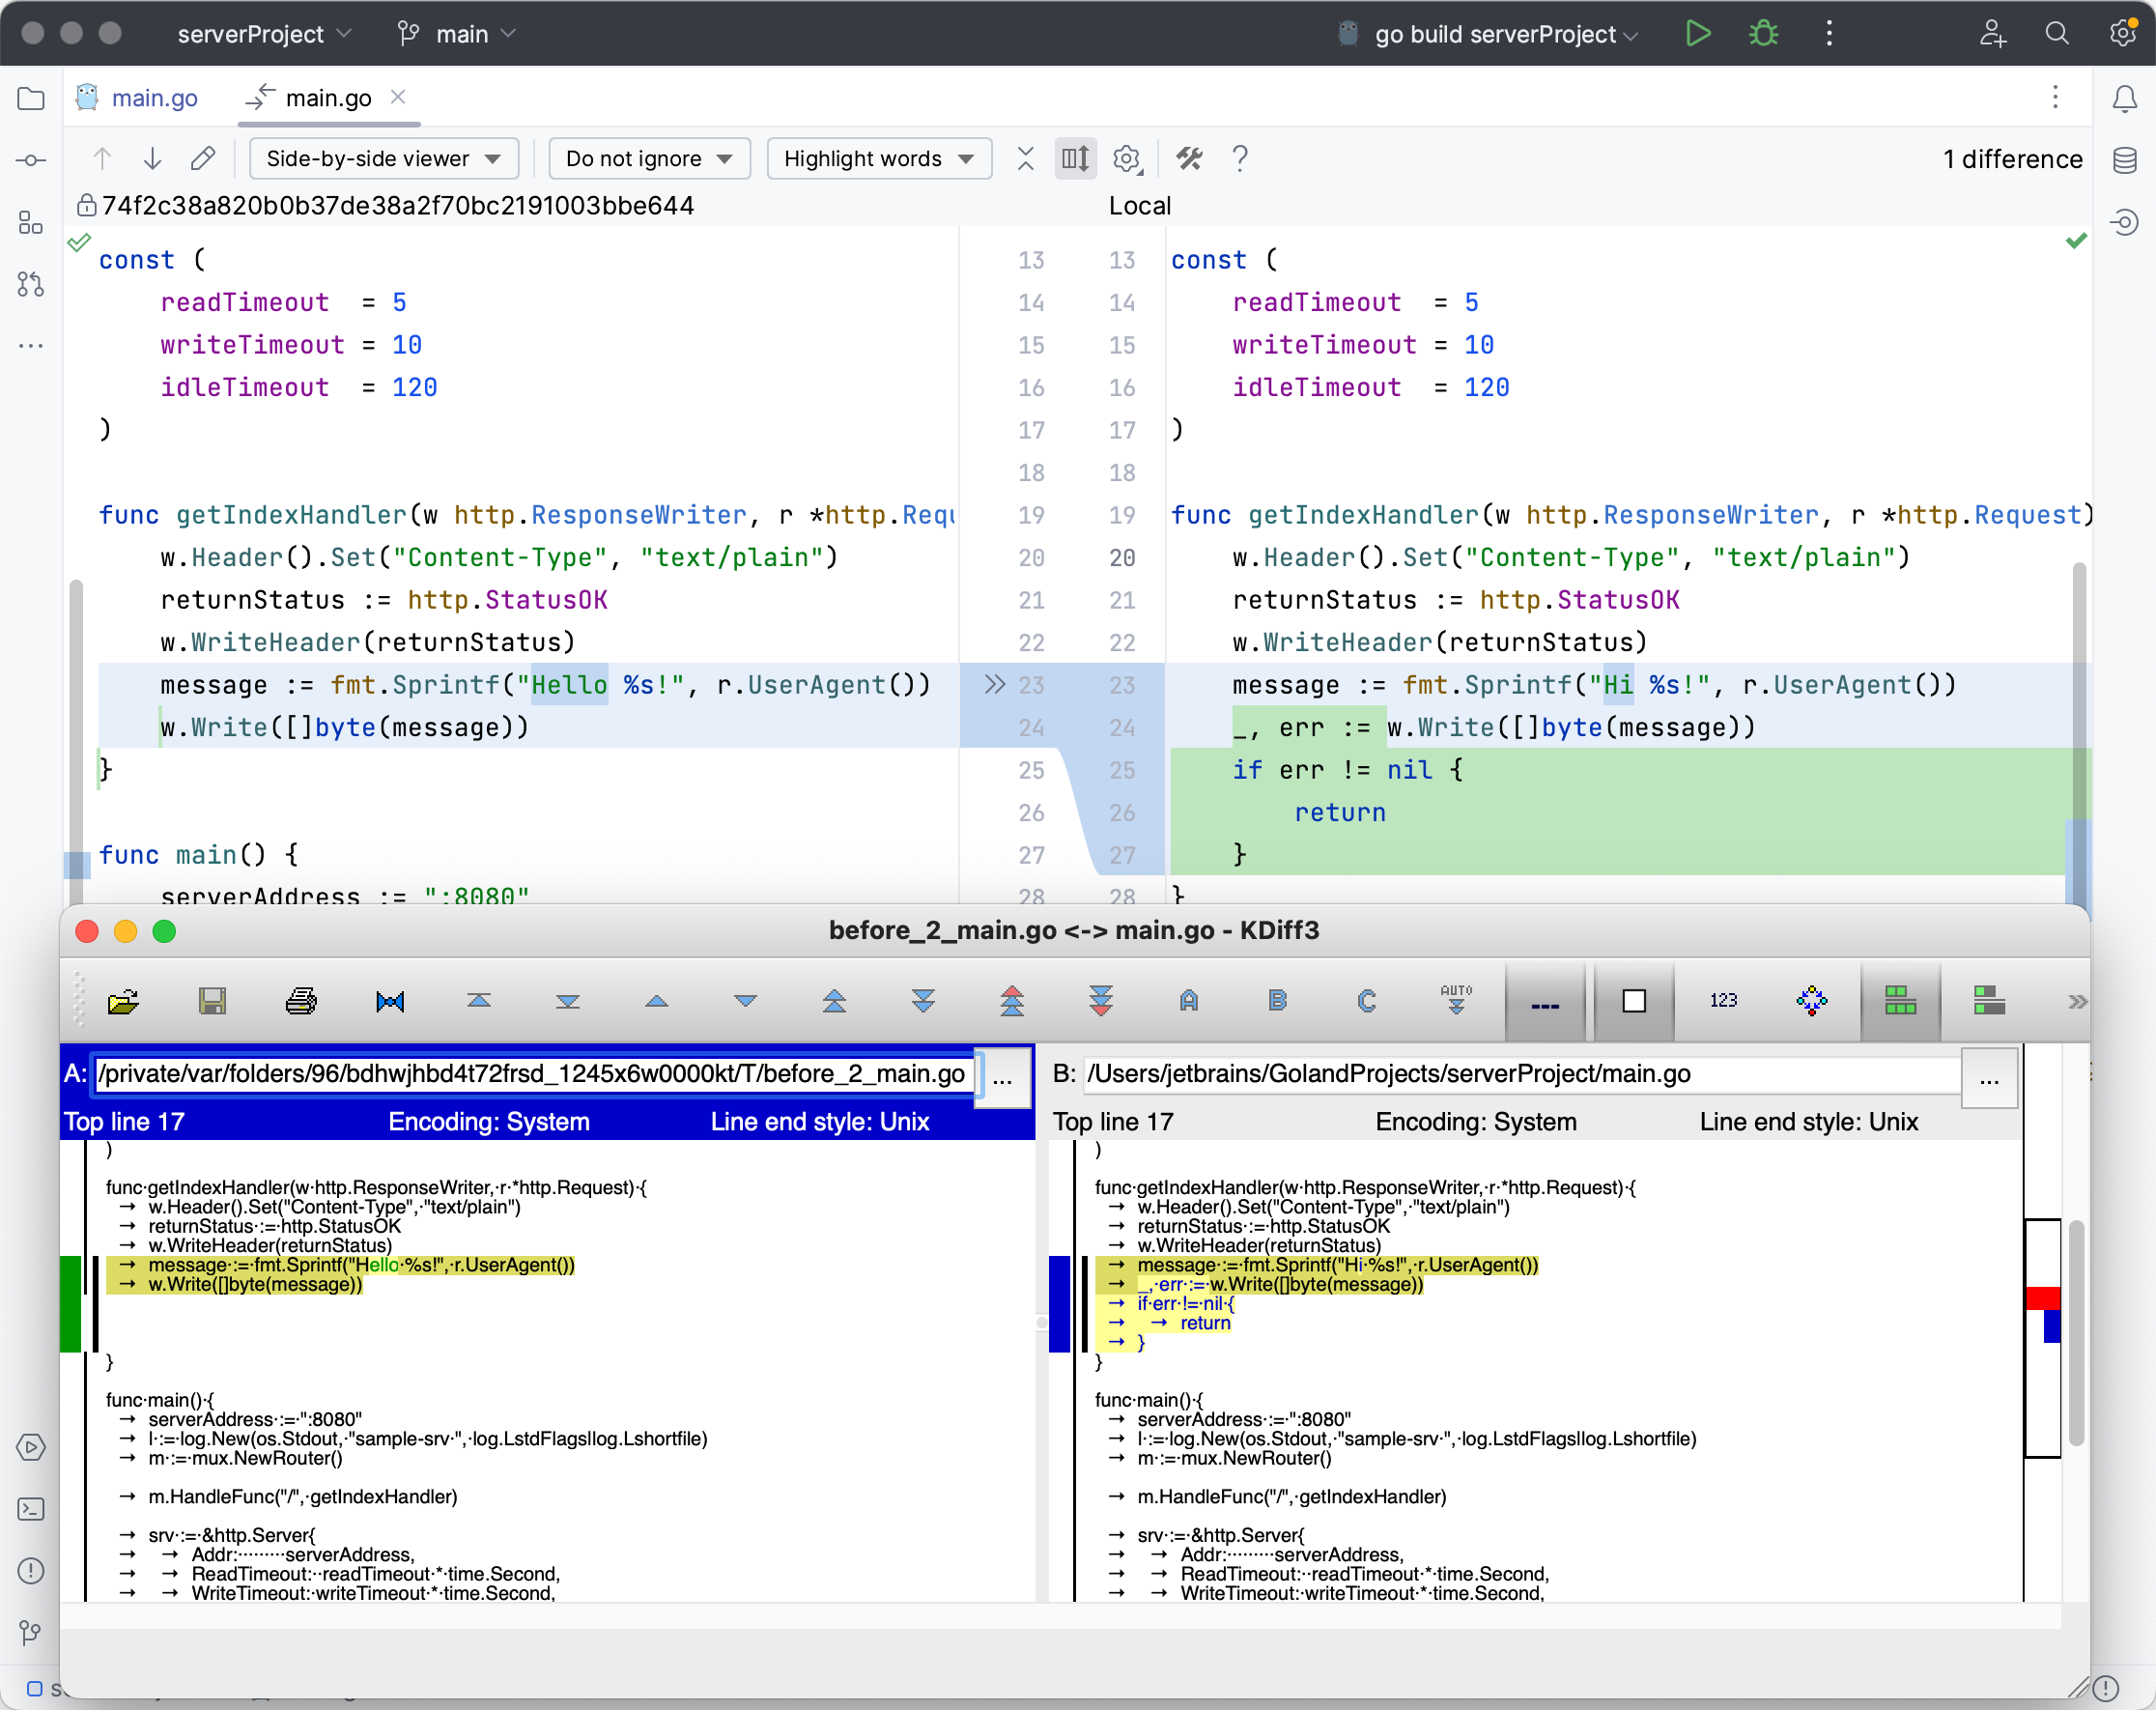This screenshot has width=2156, height=1710.
Task: Toggle synchronize scrolling in diff viewer
Action: pos(1075,158)
